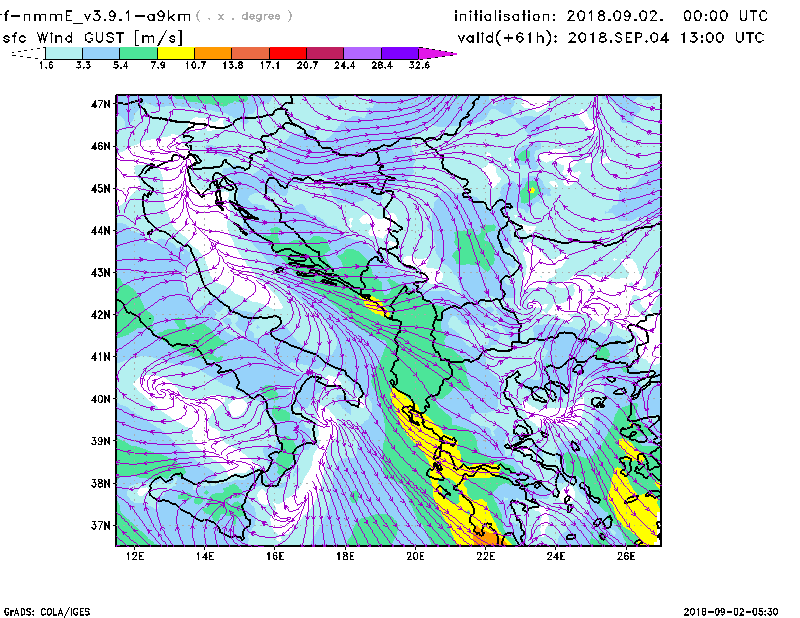Click the 44N latitude label
800x618 pixels.
pos(101,231)
